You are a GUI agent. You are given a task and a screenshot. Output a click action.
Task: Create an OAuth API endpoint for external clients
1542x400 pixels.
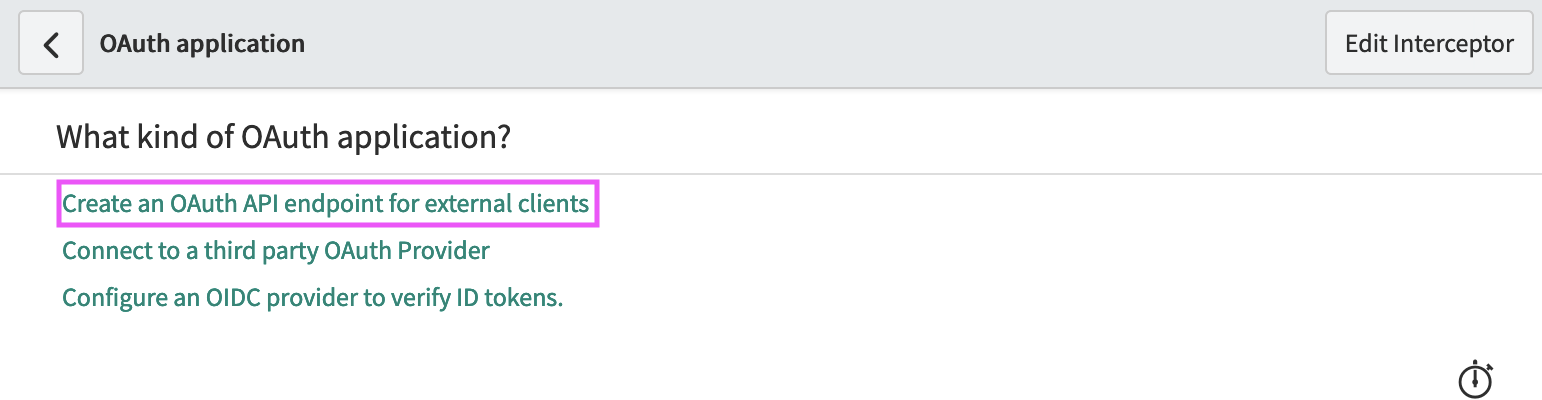point(326,204)
